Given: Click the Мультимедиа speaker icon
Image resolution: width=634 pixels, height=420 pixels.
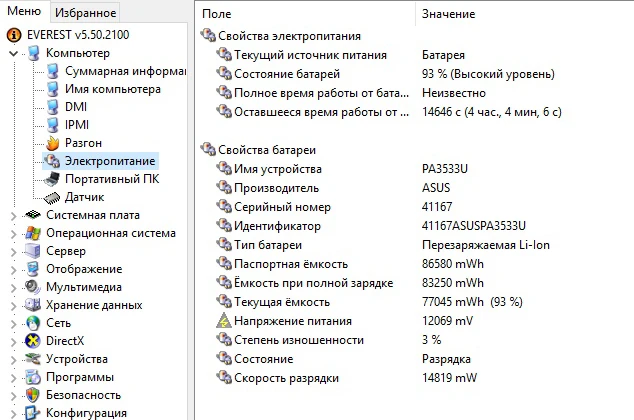Looking at the screenshot, I should pyautogui.click(x=32, y=287).
